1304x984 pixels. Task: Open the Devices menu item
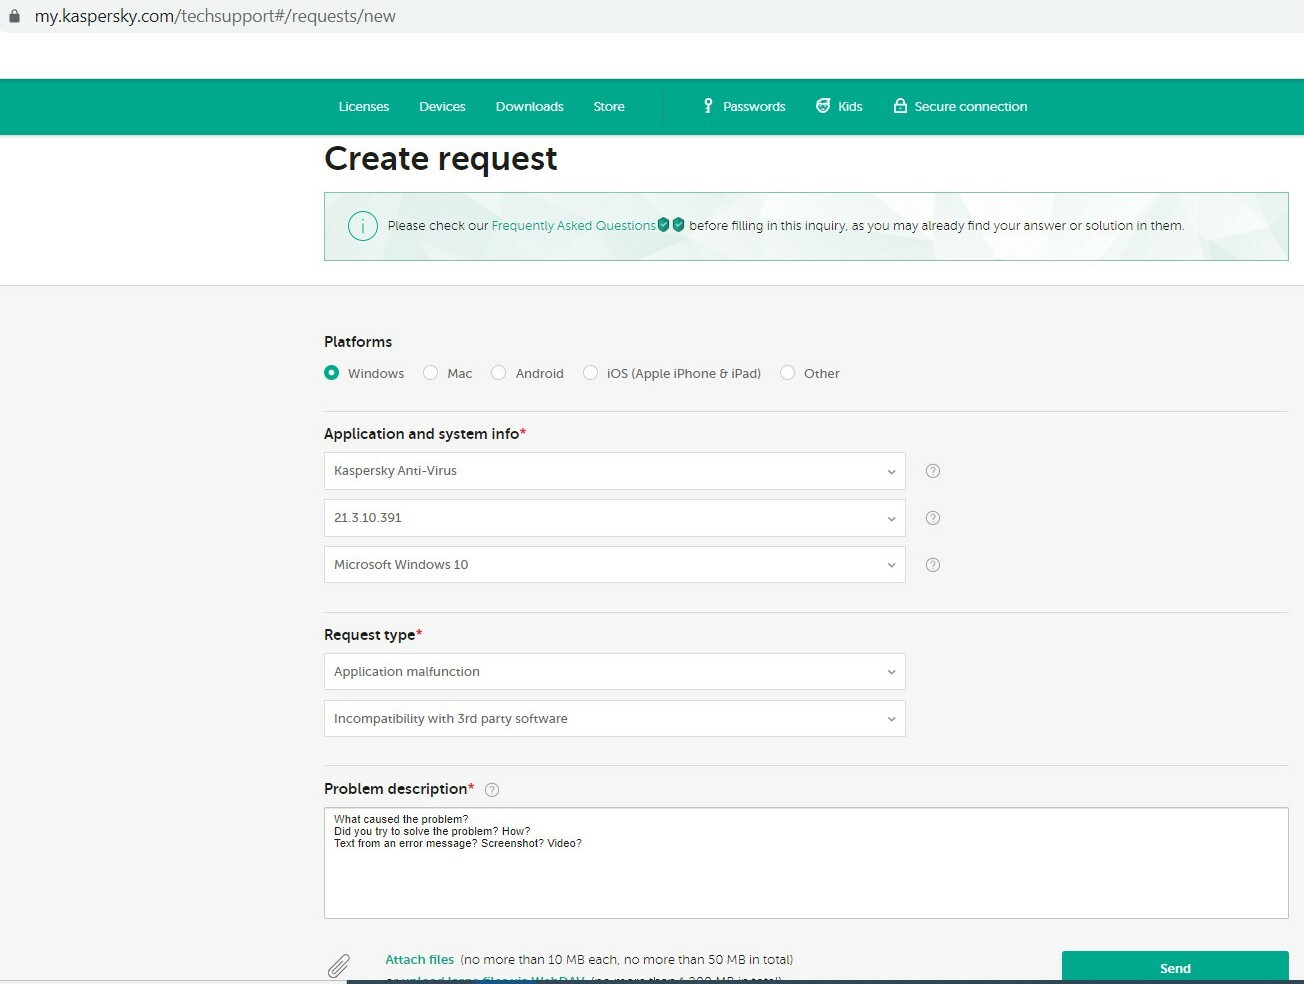coord(442,107)
